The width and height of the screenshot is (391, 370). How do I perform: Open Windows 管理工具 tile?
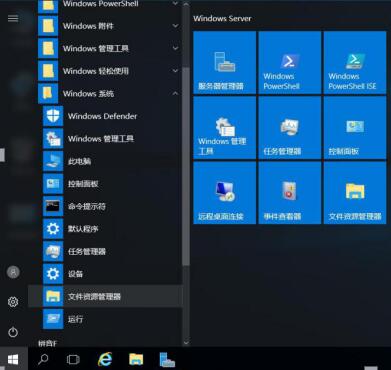[x=225, y=128]
